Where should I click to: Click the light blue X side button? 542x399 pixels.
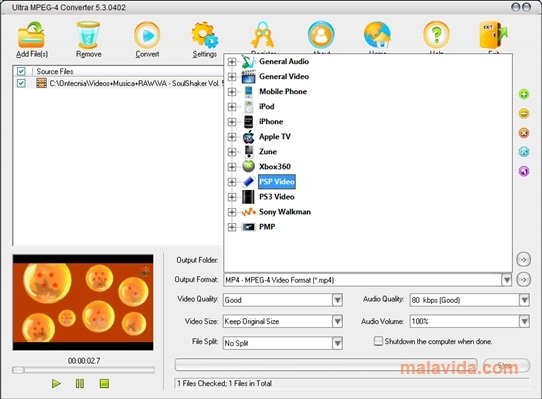click(524, 151)
